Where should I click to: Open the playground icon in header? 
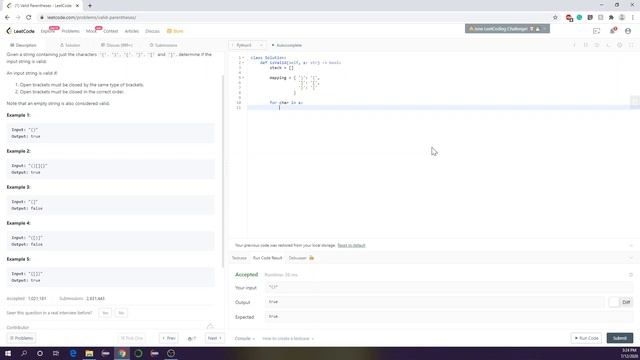(596, 31)
